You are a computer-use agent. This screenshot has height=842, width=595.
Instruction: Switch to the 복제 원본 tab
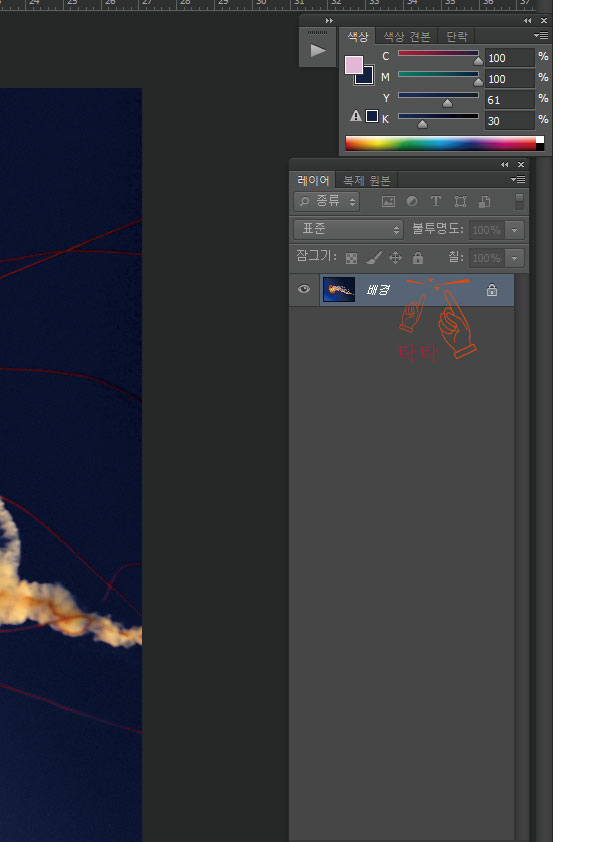tap(367, 180)
